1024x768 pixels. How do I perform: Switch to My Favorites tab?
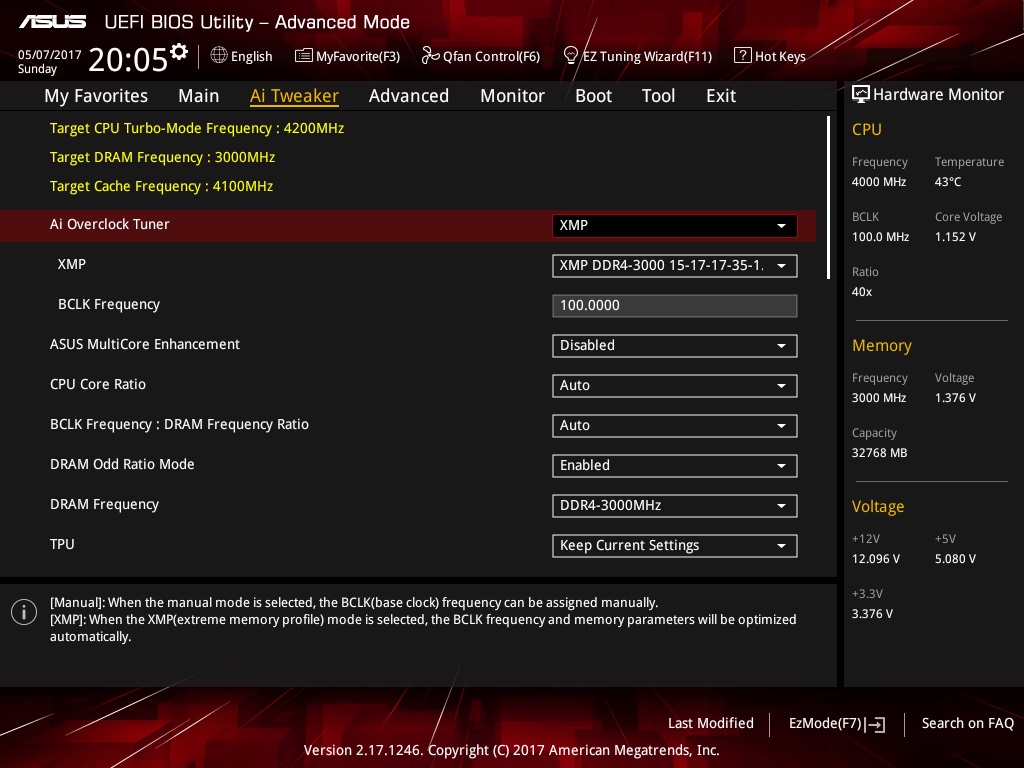pos(96,96)
